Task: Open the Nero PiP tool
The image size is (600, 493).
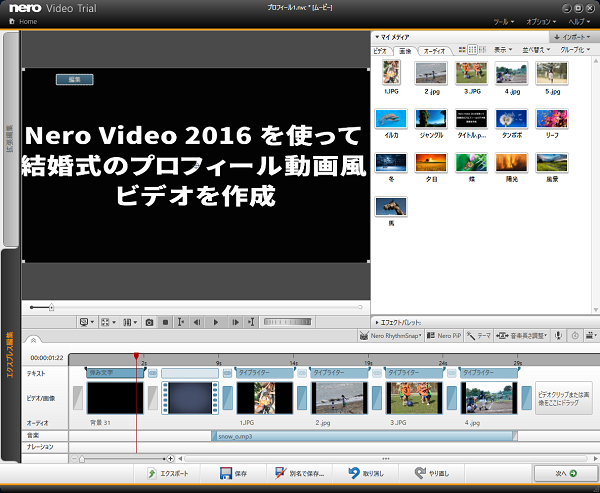Action: point(444,336)
